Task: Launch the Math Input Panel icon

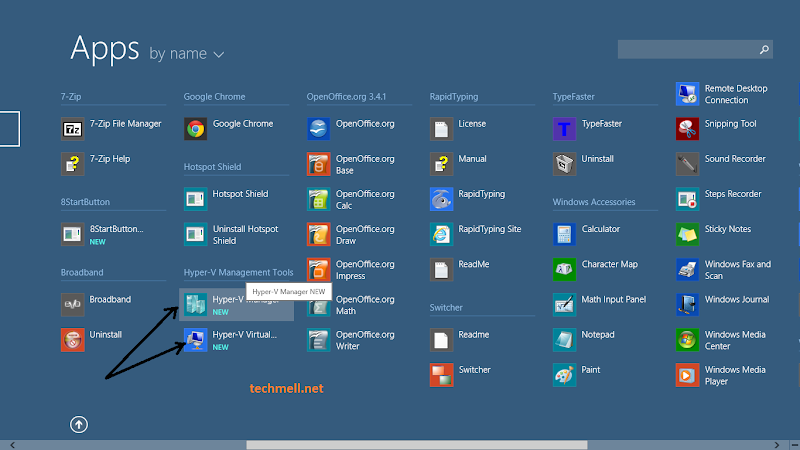Action: pos(564,305)
